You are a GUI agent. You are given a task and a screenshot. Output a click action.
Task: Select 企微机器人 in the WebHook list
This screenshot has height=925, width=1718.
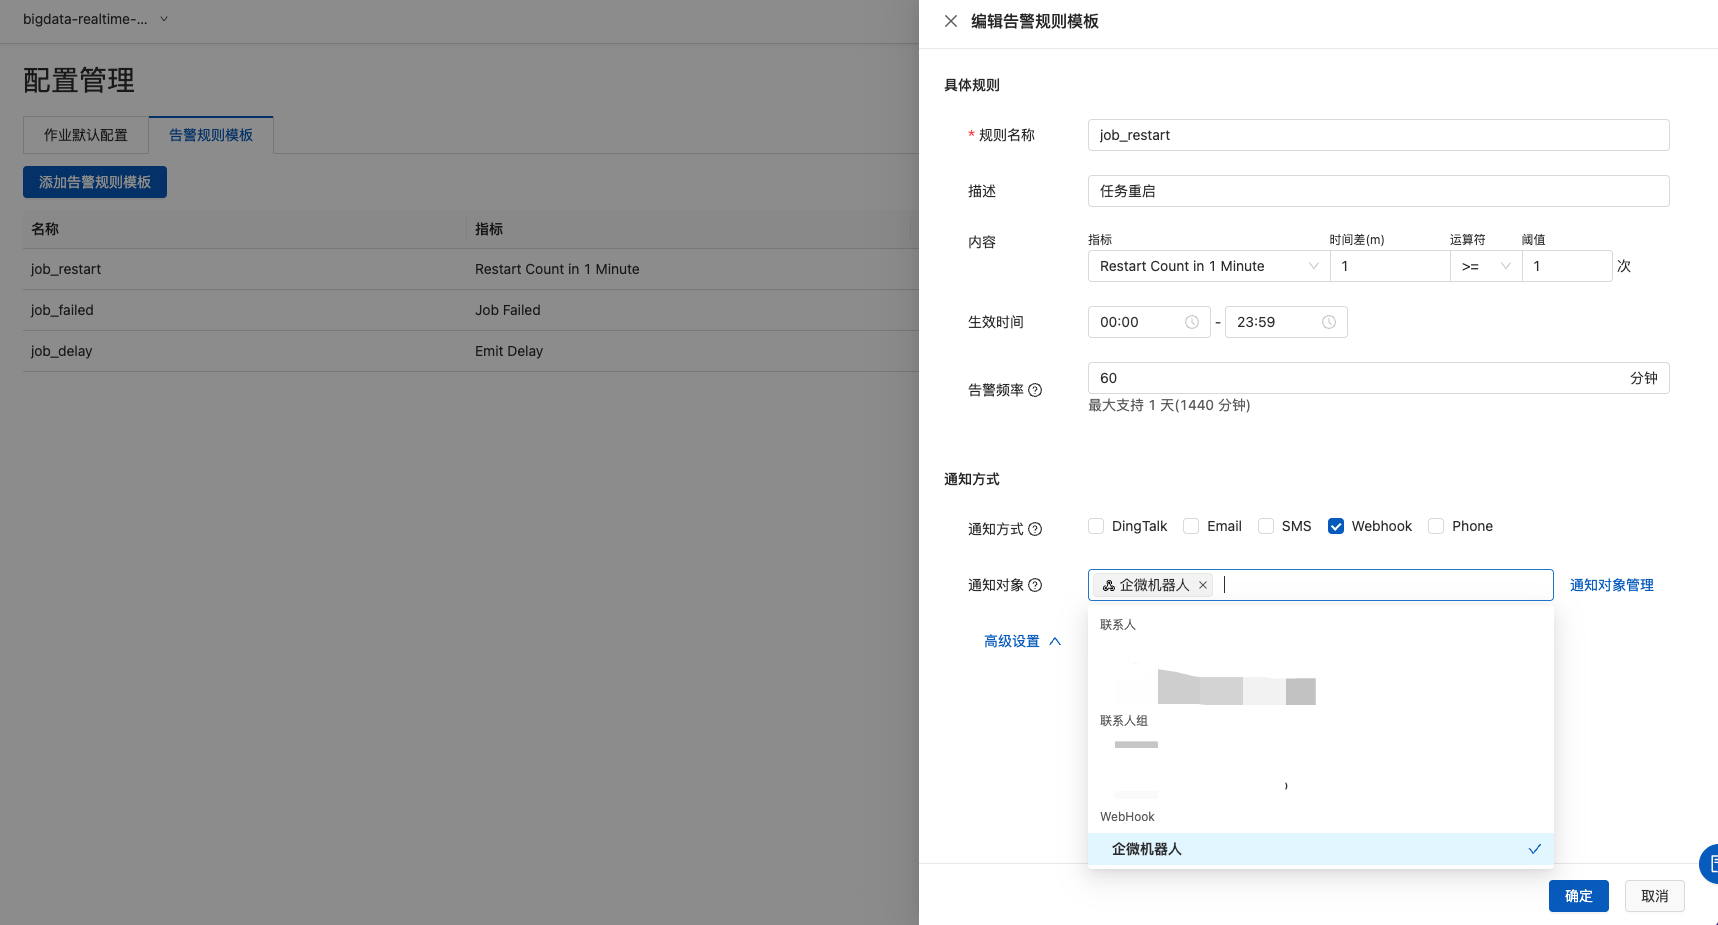[1321, 849]
